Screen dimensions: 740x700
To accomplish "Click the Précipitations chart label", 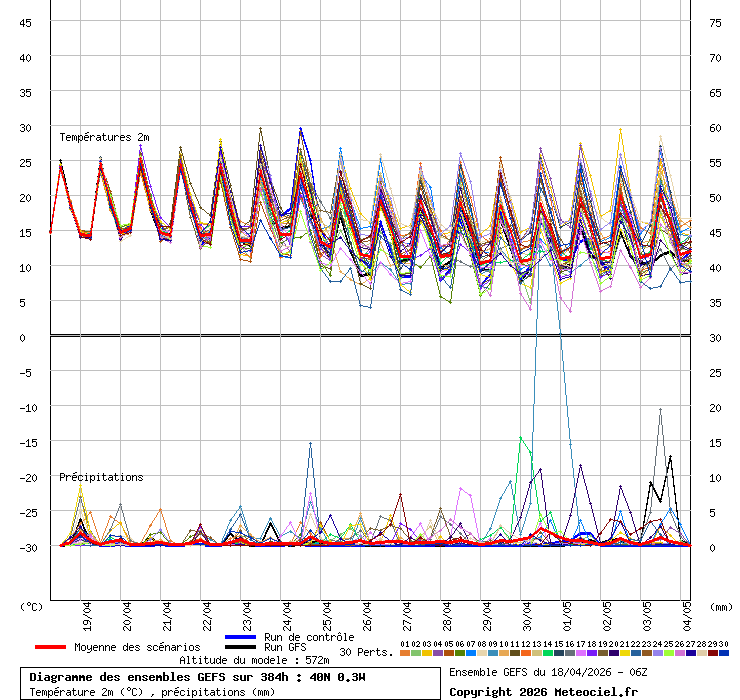I will pyautogui.click(x=101, y=477).
